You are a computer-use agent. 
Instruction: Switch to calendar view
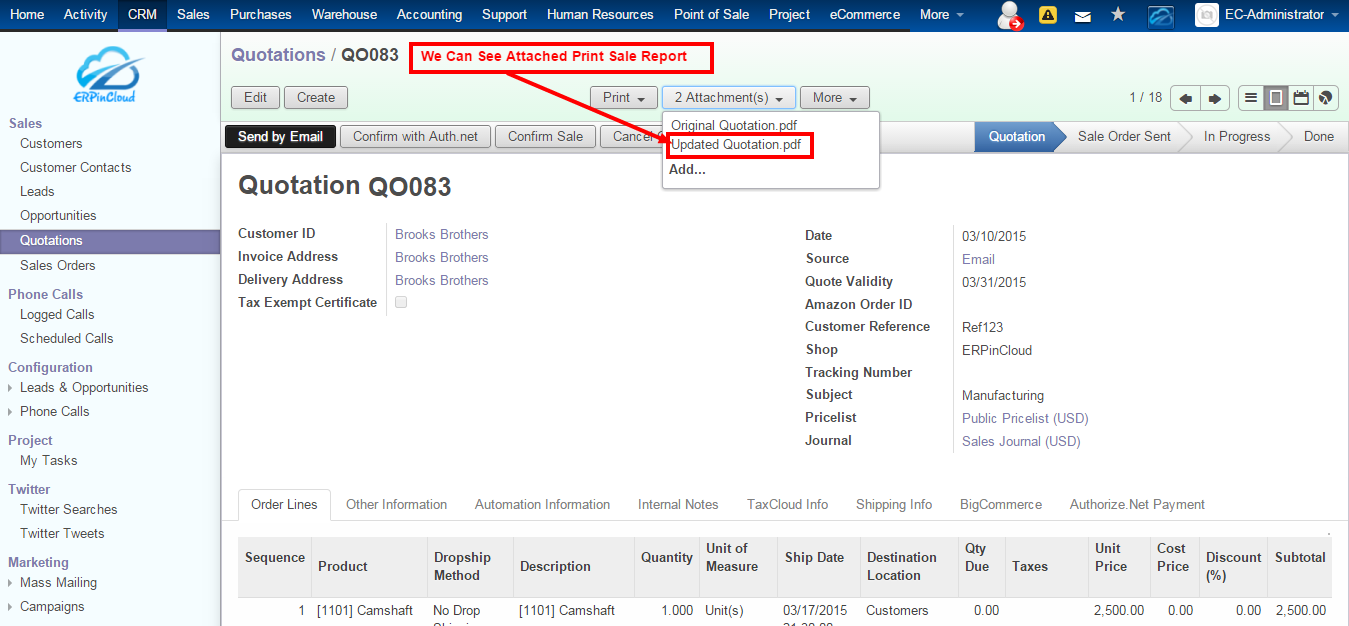click(1301, 98)
